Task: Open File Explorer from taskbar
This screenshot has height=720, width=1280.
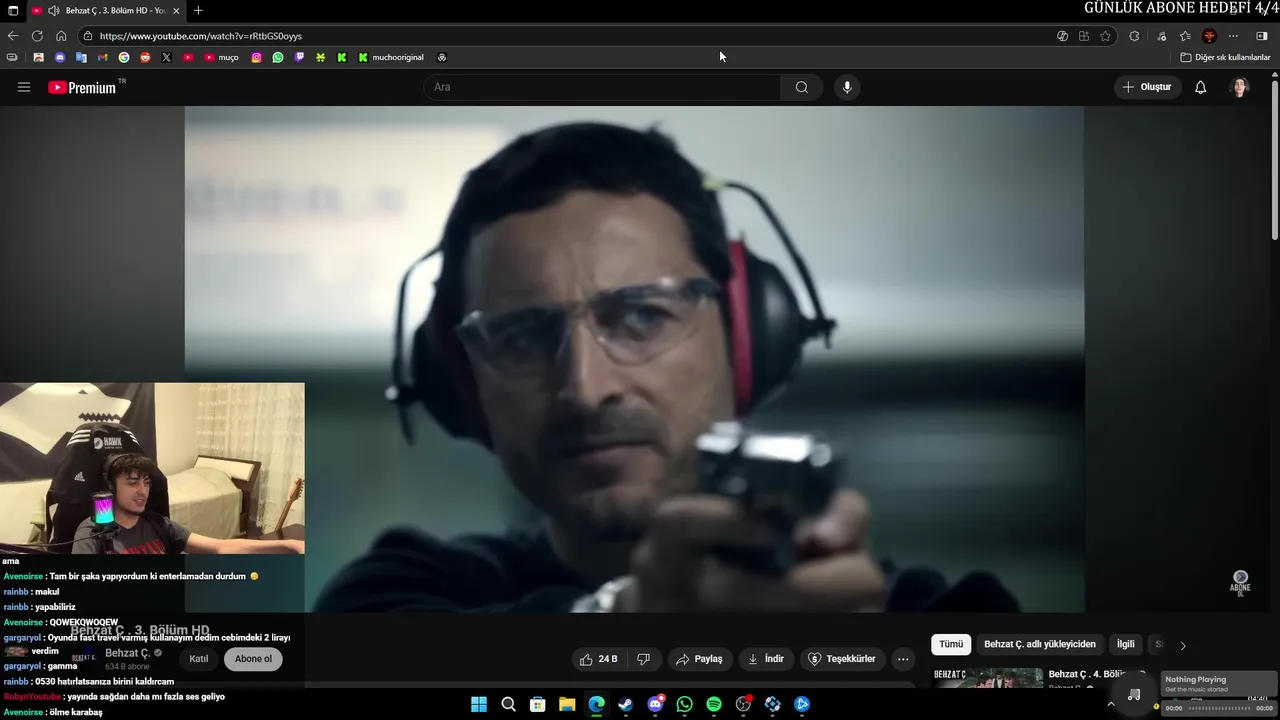Action: tap(567, 704)
